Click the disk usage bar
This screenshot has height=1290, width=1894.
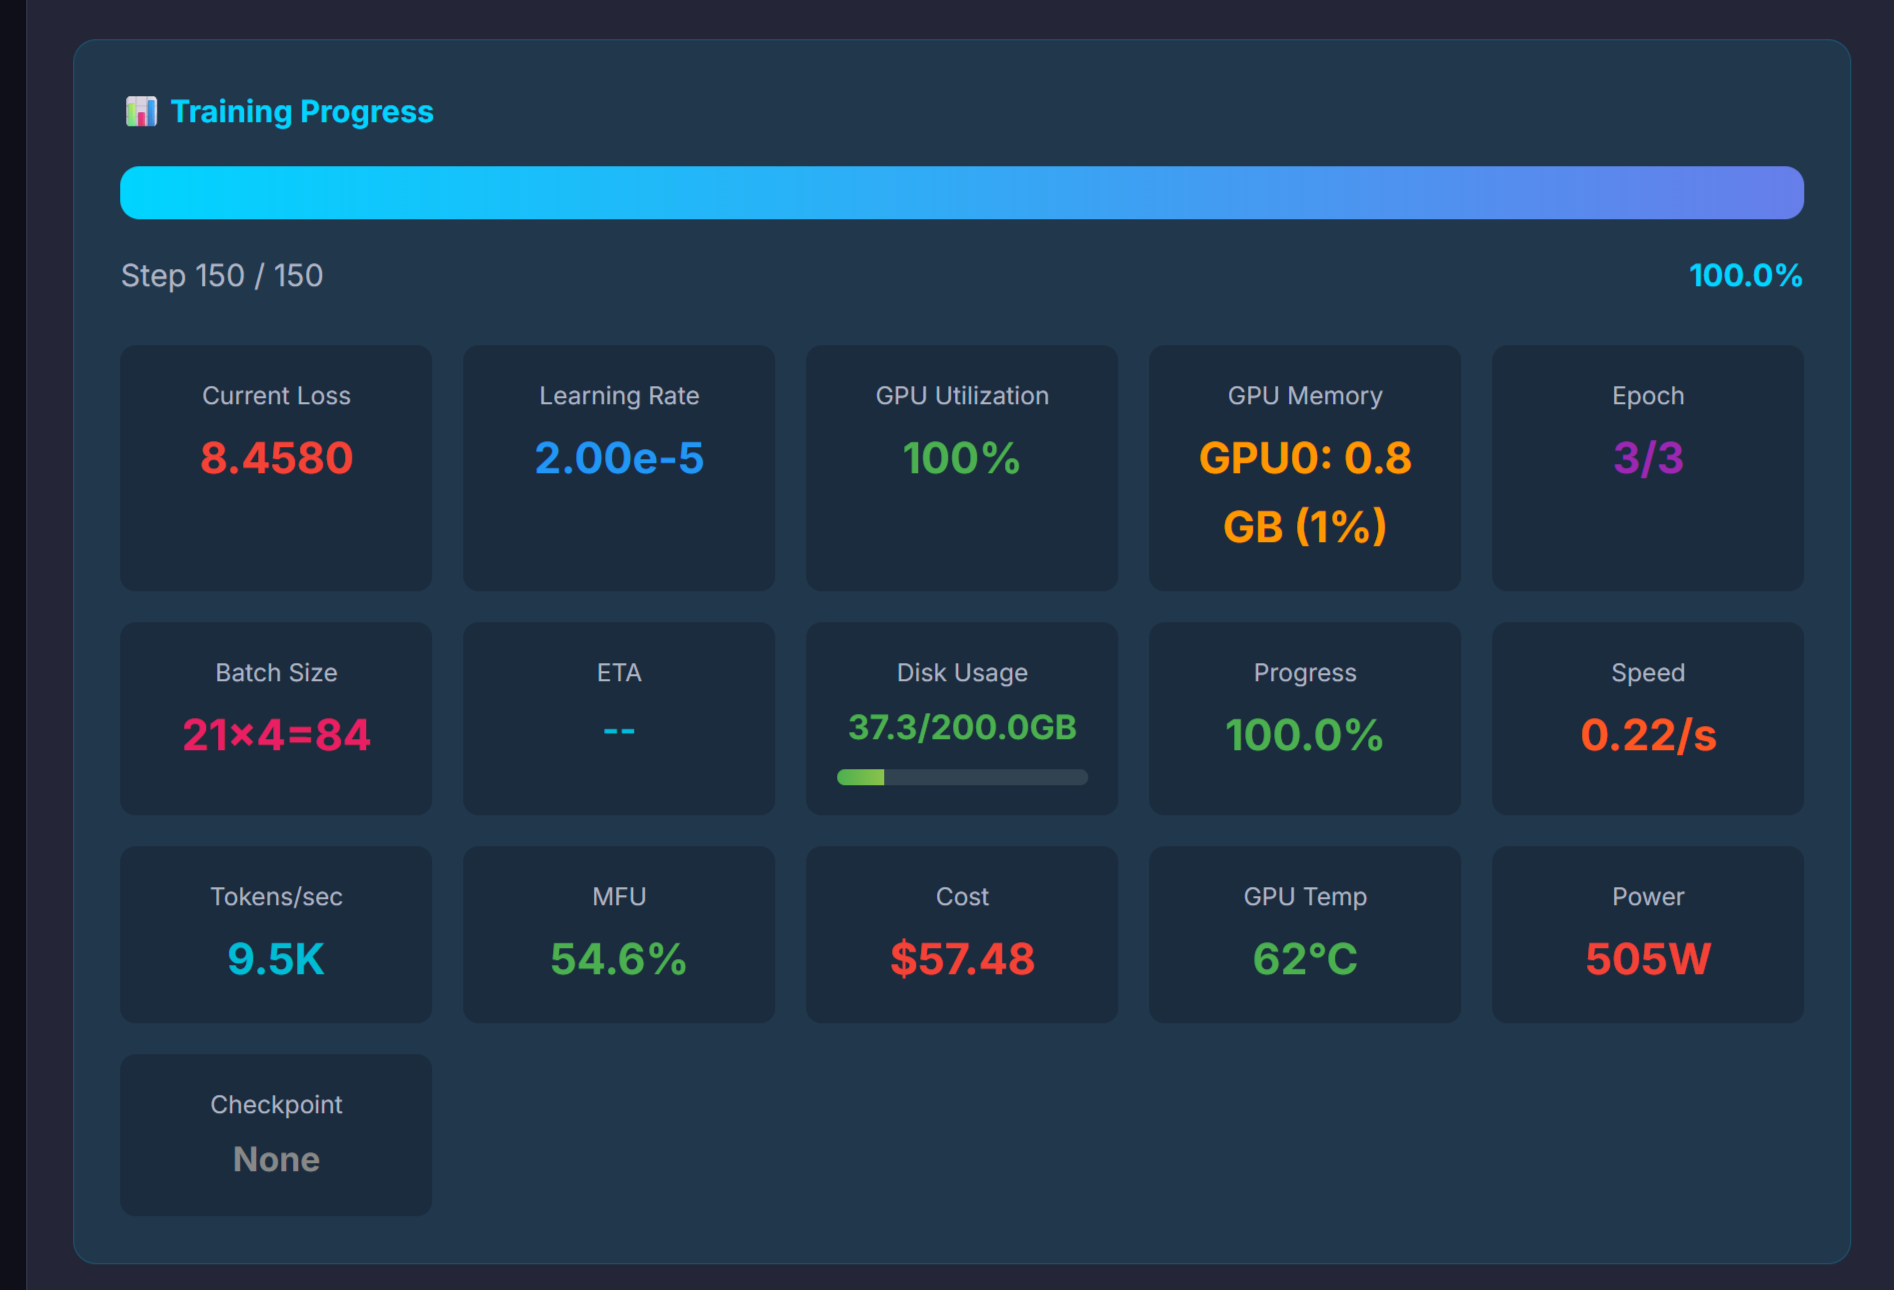coord(962,777)
